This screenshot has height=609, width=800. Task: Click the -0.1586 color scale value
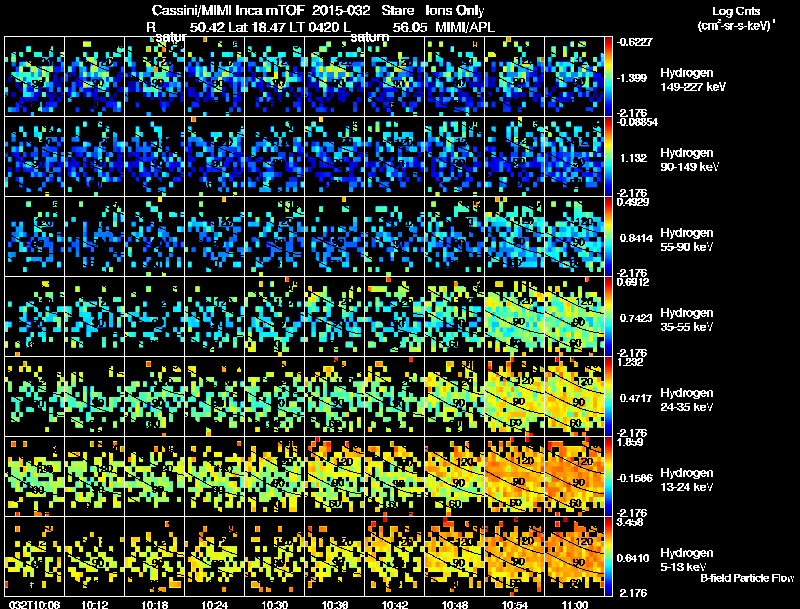(635, 478)
